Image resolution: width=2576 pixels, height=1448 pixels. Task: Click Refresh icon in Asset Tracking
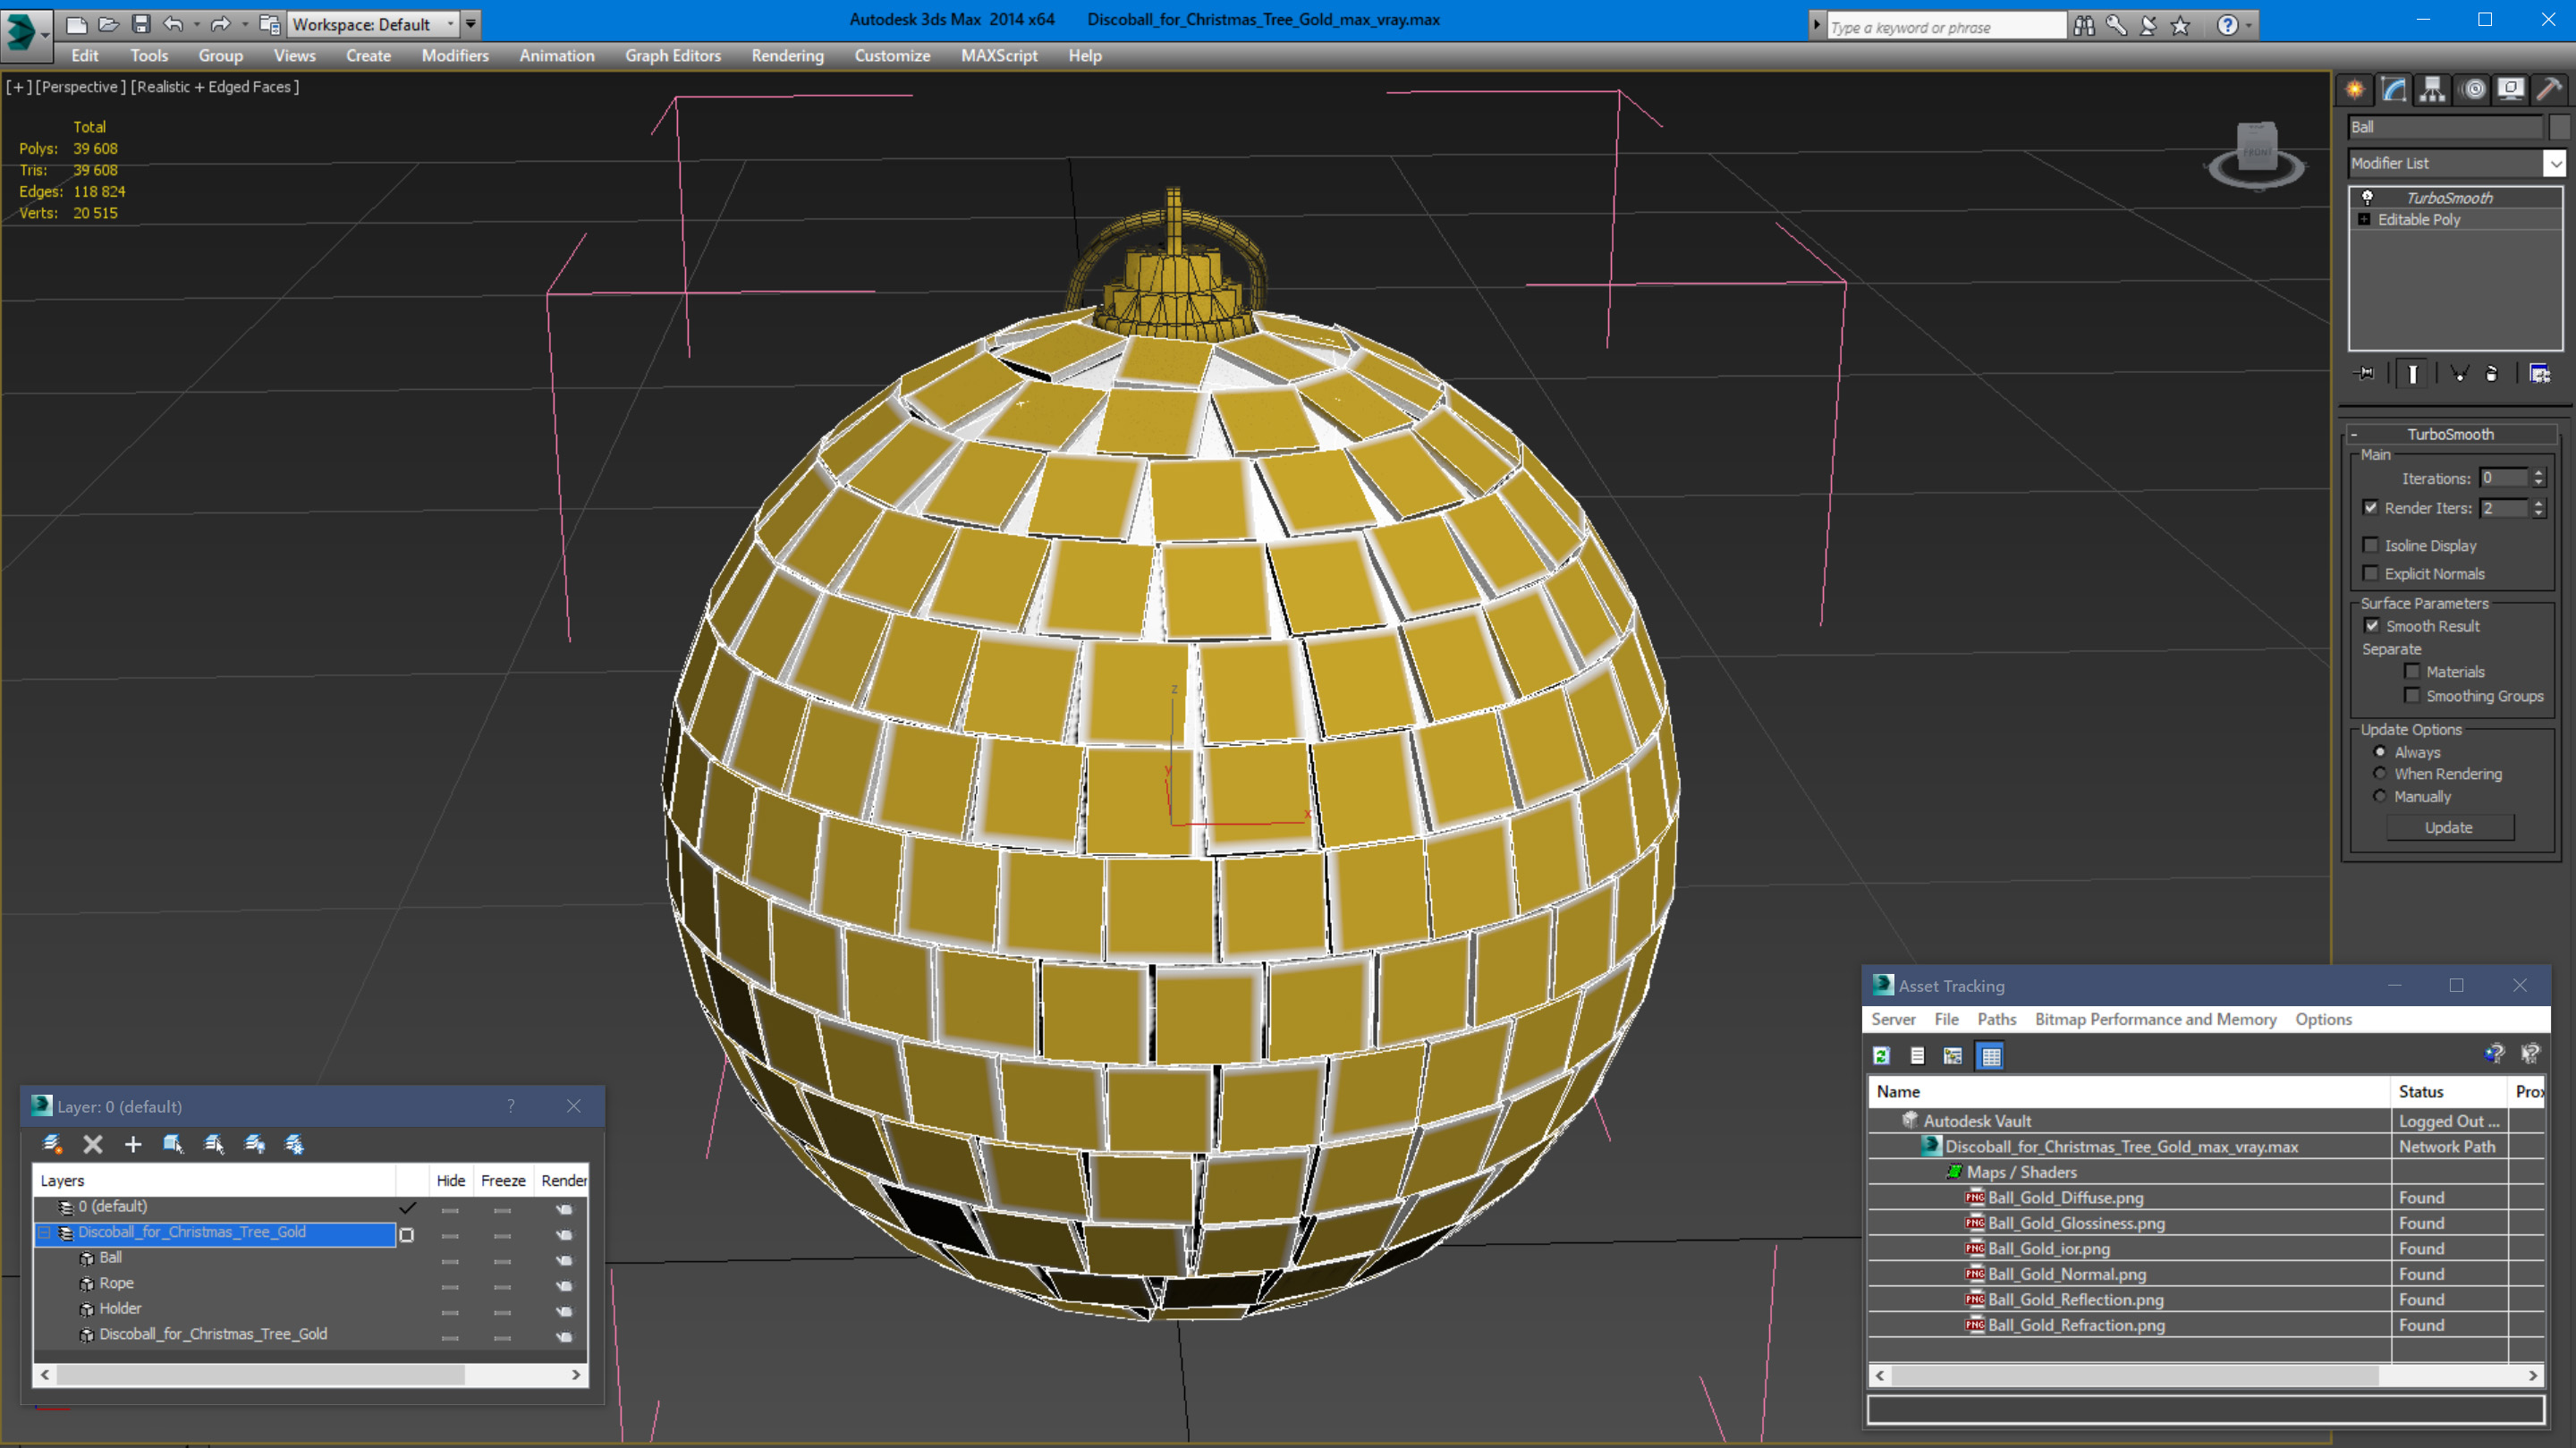tap(1881, 1056)
